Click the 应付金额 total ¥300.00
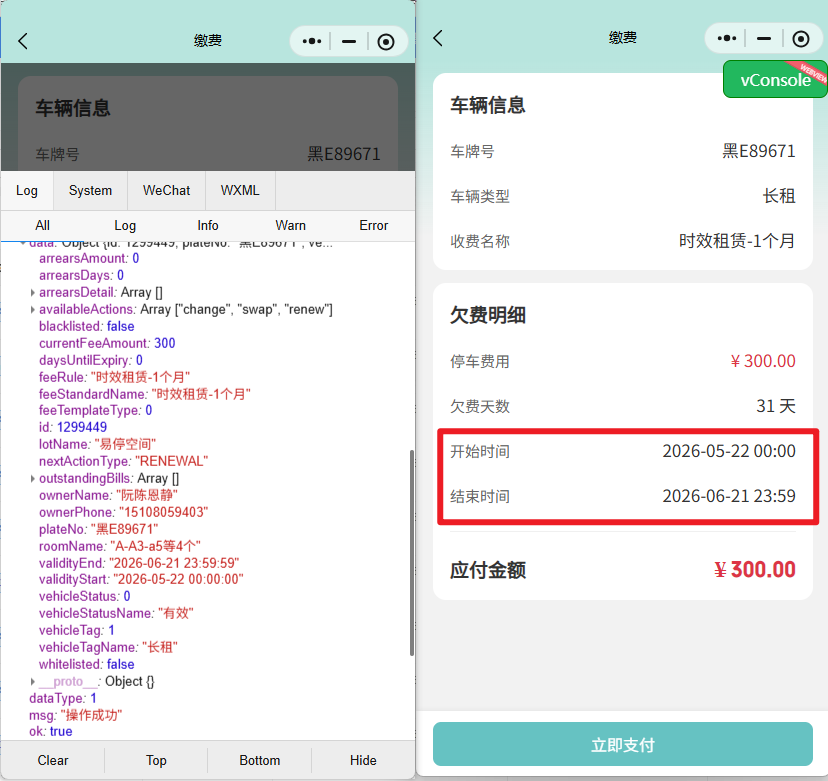Viewport: 828px width, 781px height. pos(755,570)
